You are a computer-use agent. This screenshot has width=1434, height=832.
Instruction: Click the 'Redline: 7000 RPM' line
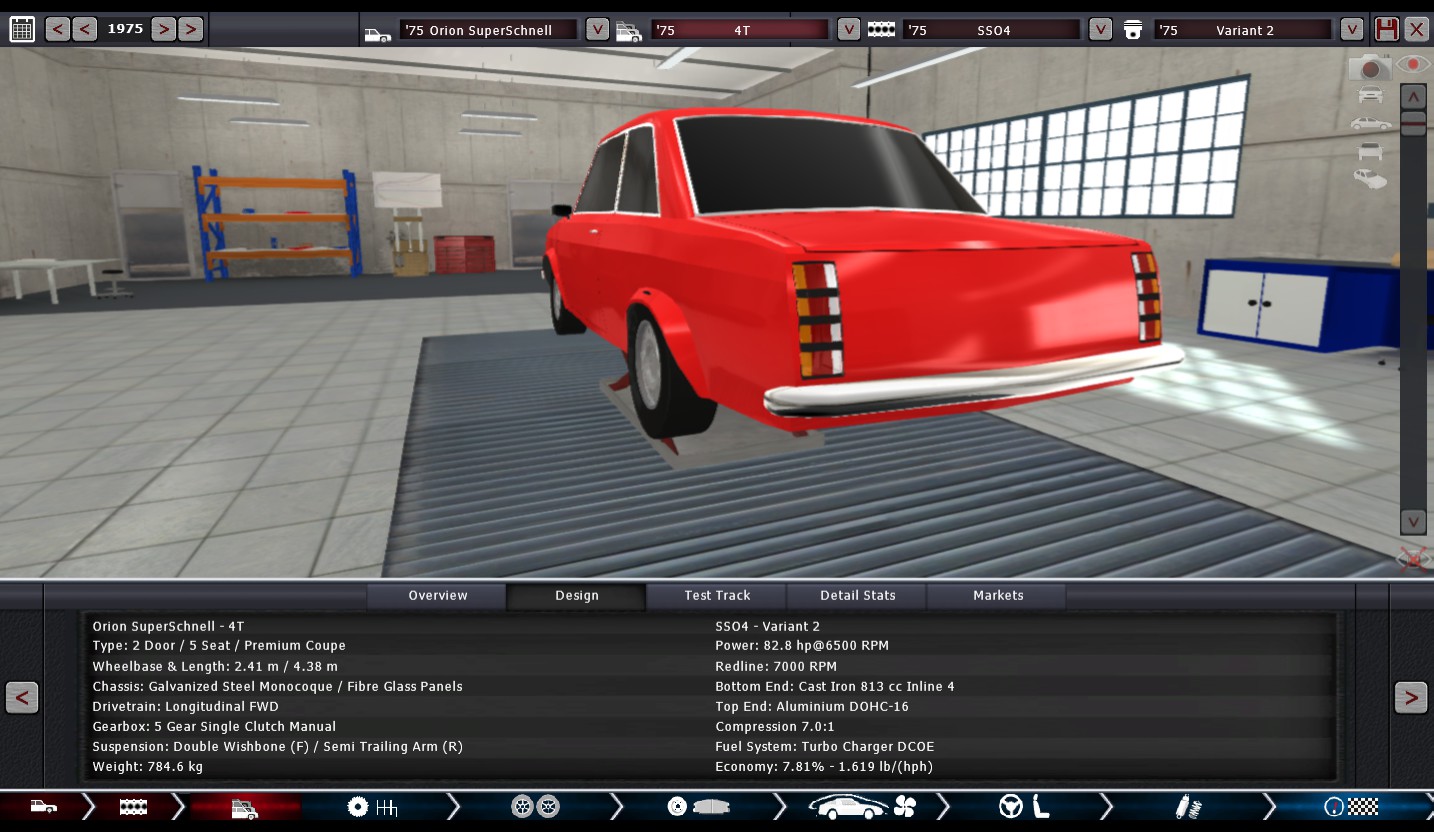(x=776, y=666)
